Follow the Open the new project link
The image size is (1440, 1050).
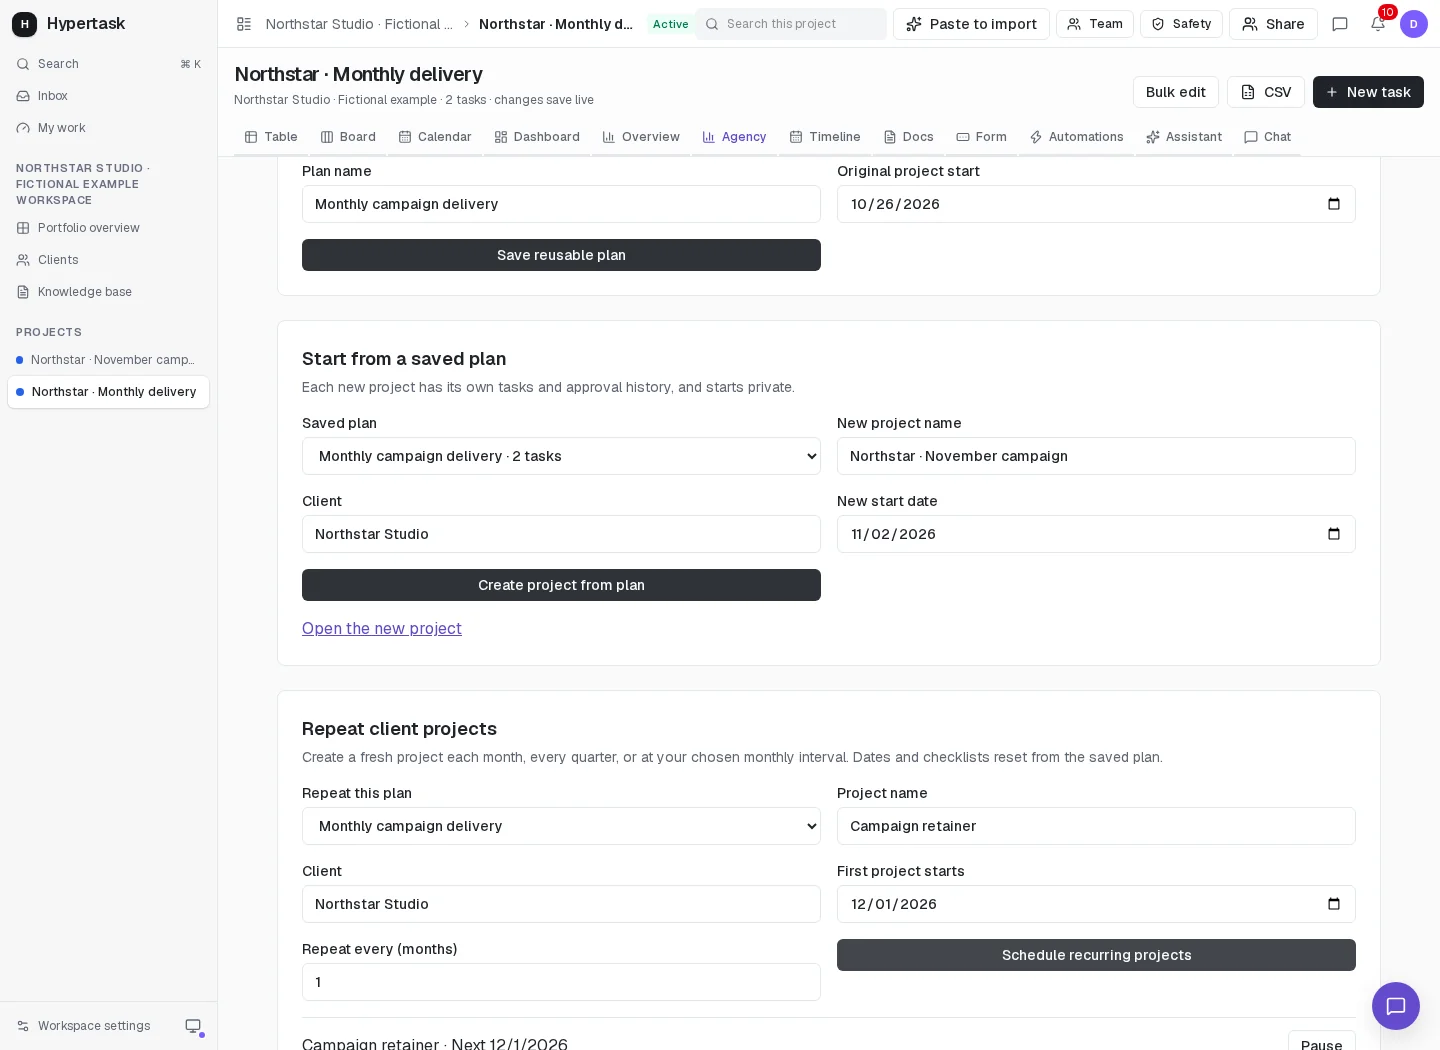[x=382, y=628]
